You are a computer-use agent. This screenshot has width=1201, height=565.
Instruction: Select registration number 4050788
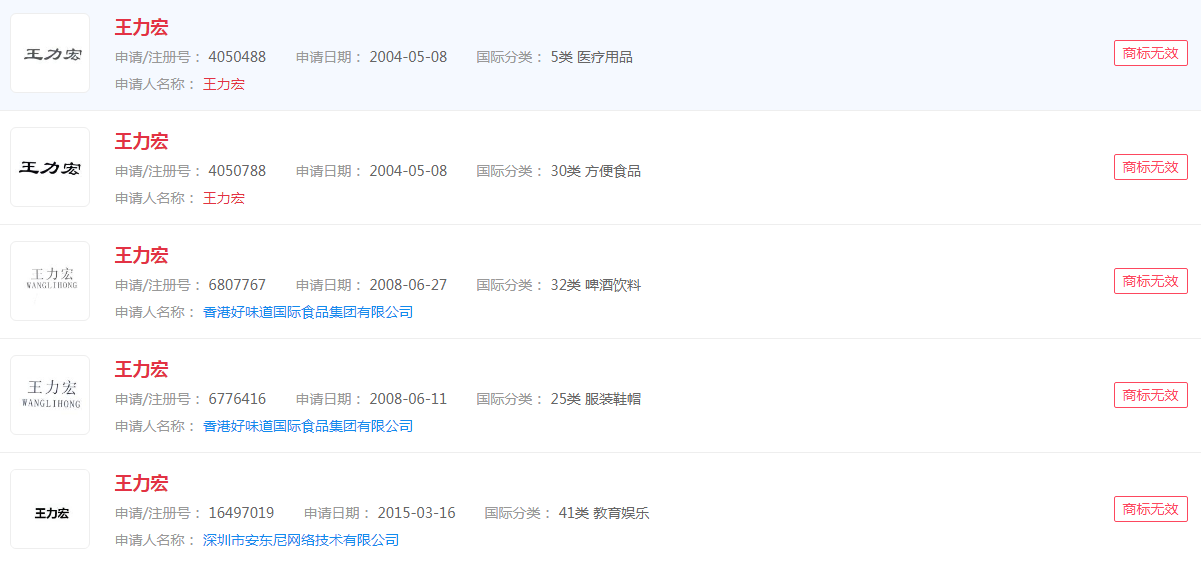tap(237, 171)
